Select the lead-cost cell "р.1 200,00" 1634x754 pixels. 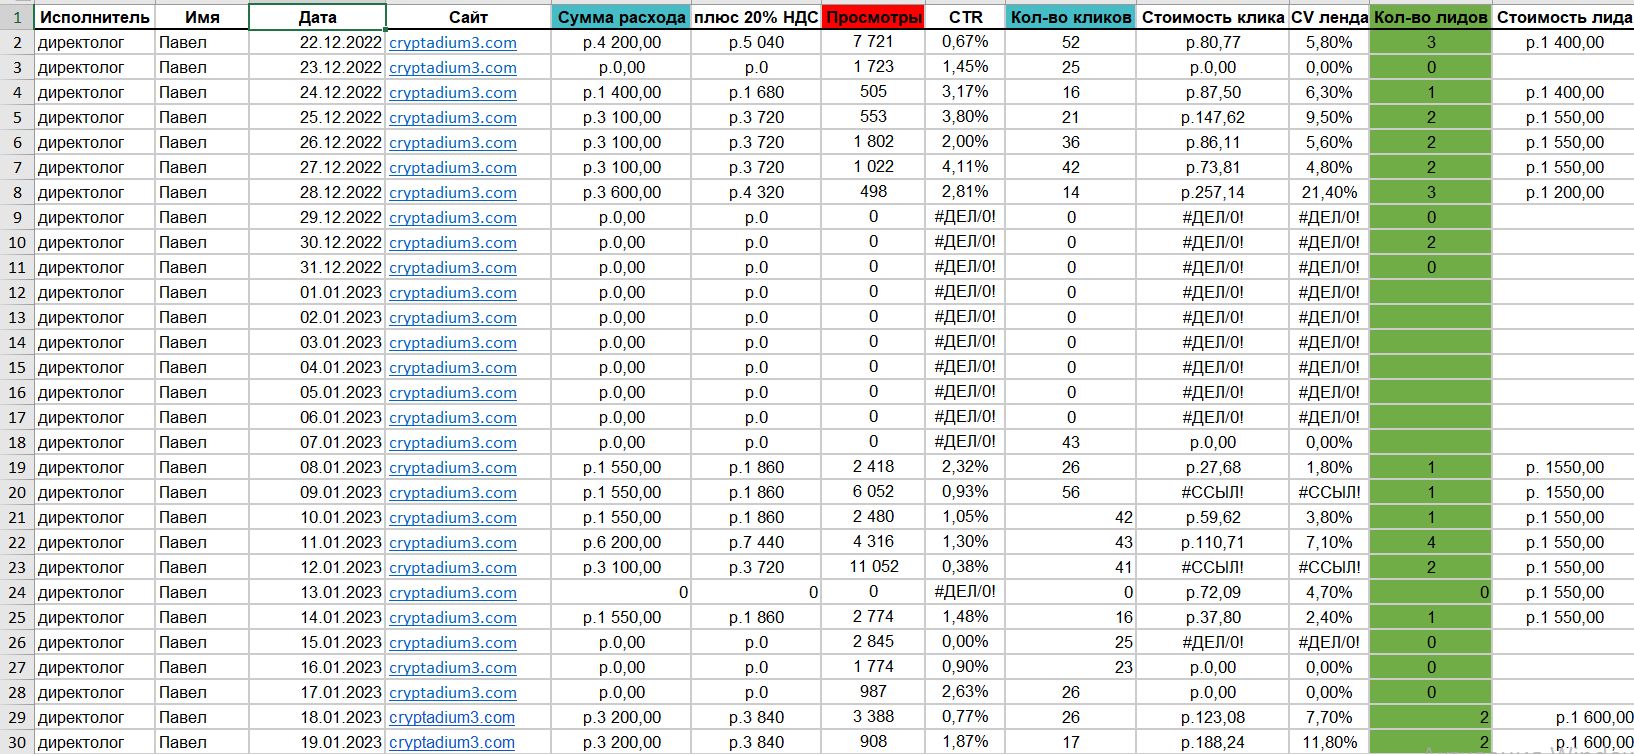1564,192
